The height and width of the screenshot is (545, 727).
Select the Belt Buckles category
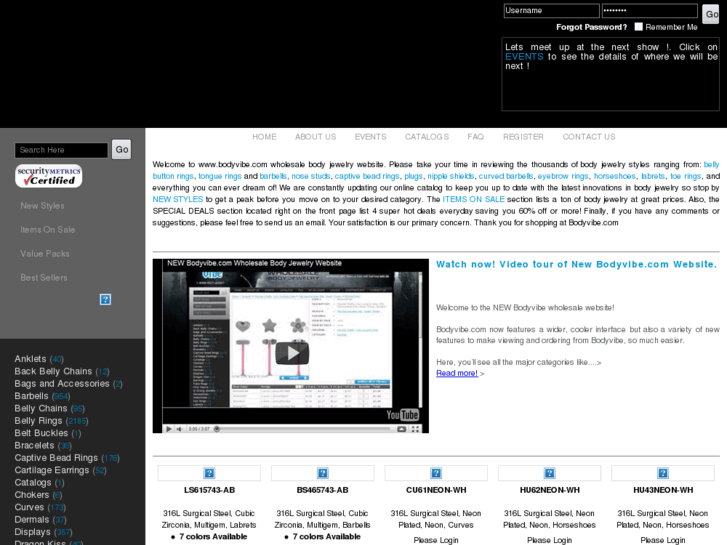pos(41,433)
